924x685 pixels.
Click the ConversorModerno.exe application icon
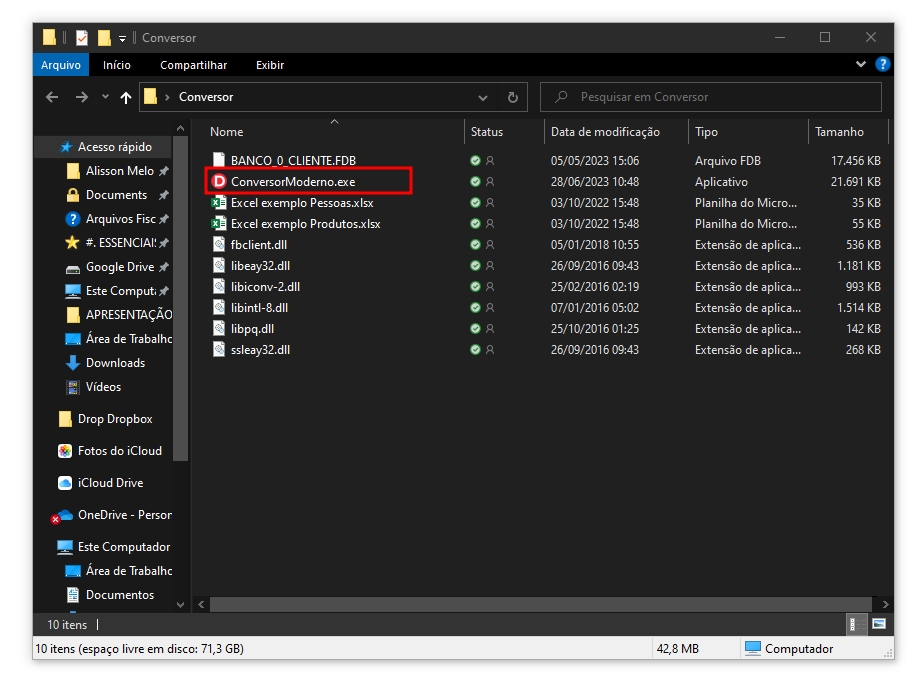220,182
